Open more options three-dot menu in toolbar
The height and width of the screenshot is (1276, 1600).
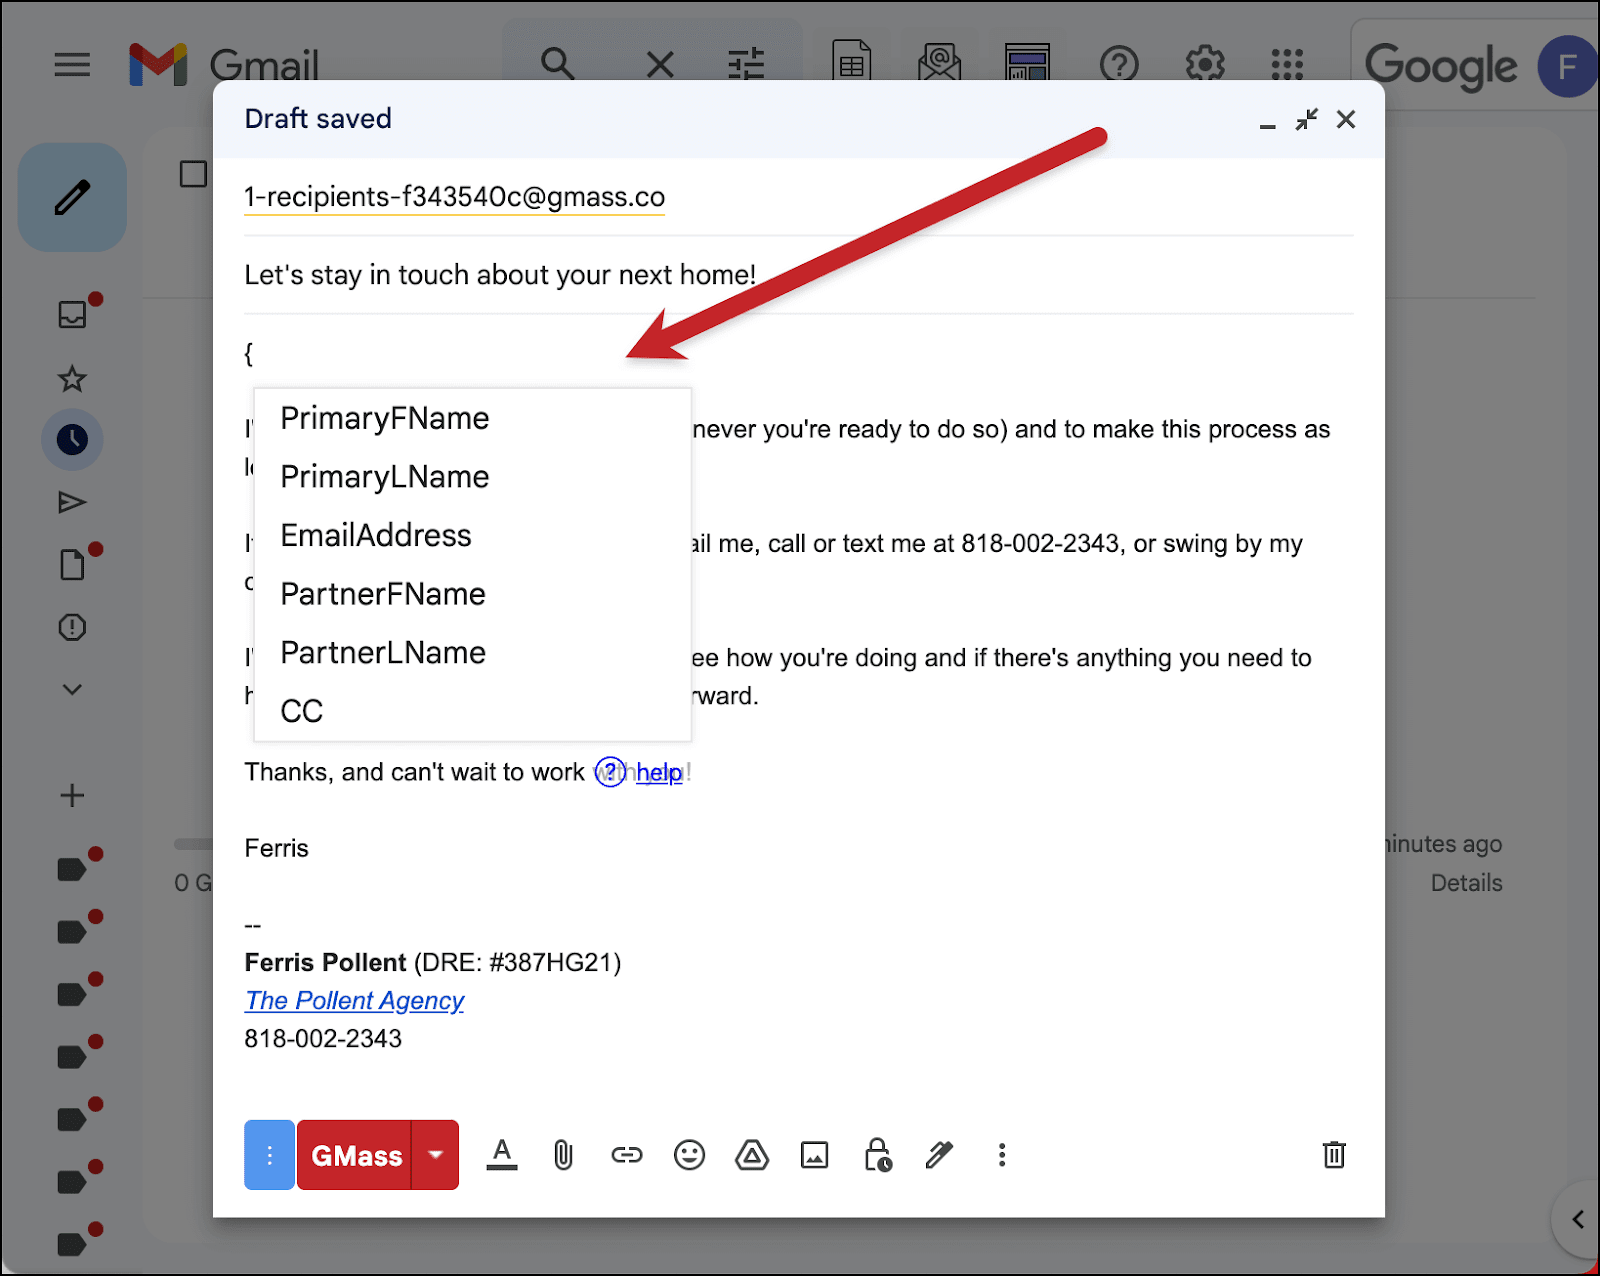point(1001,1155)
